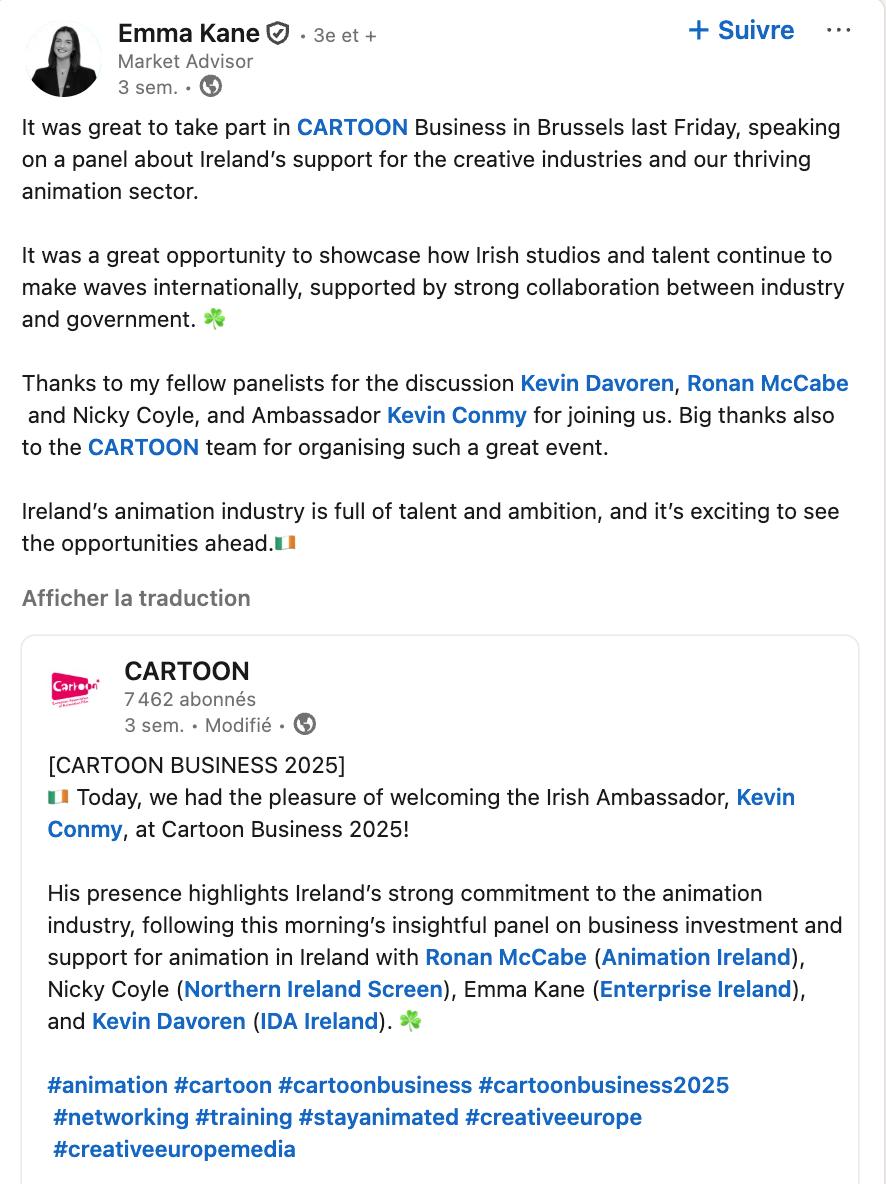Viewport: 886px width, 1184px height.
Task: Click the globe icon beside Modifié
Action: (x=305, y=724)
